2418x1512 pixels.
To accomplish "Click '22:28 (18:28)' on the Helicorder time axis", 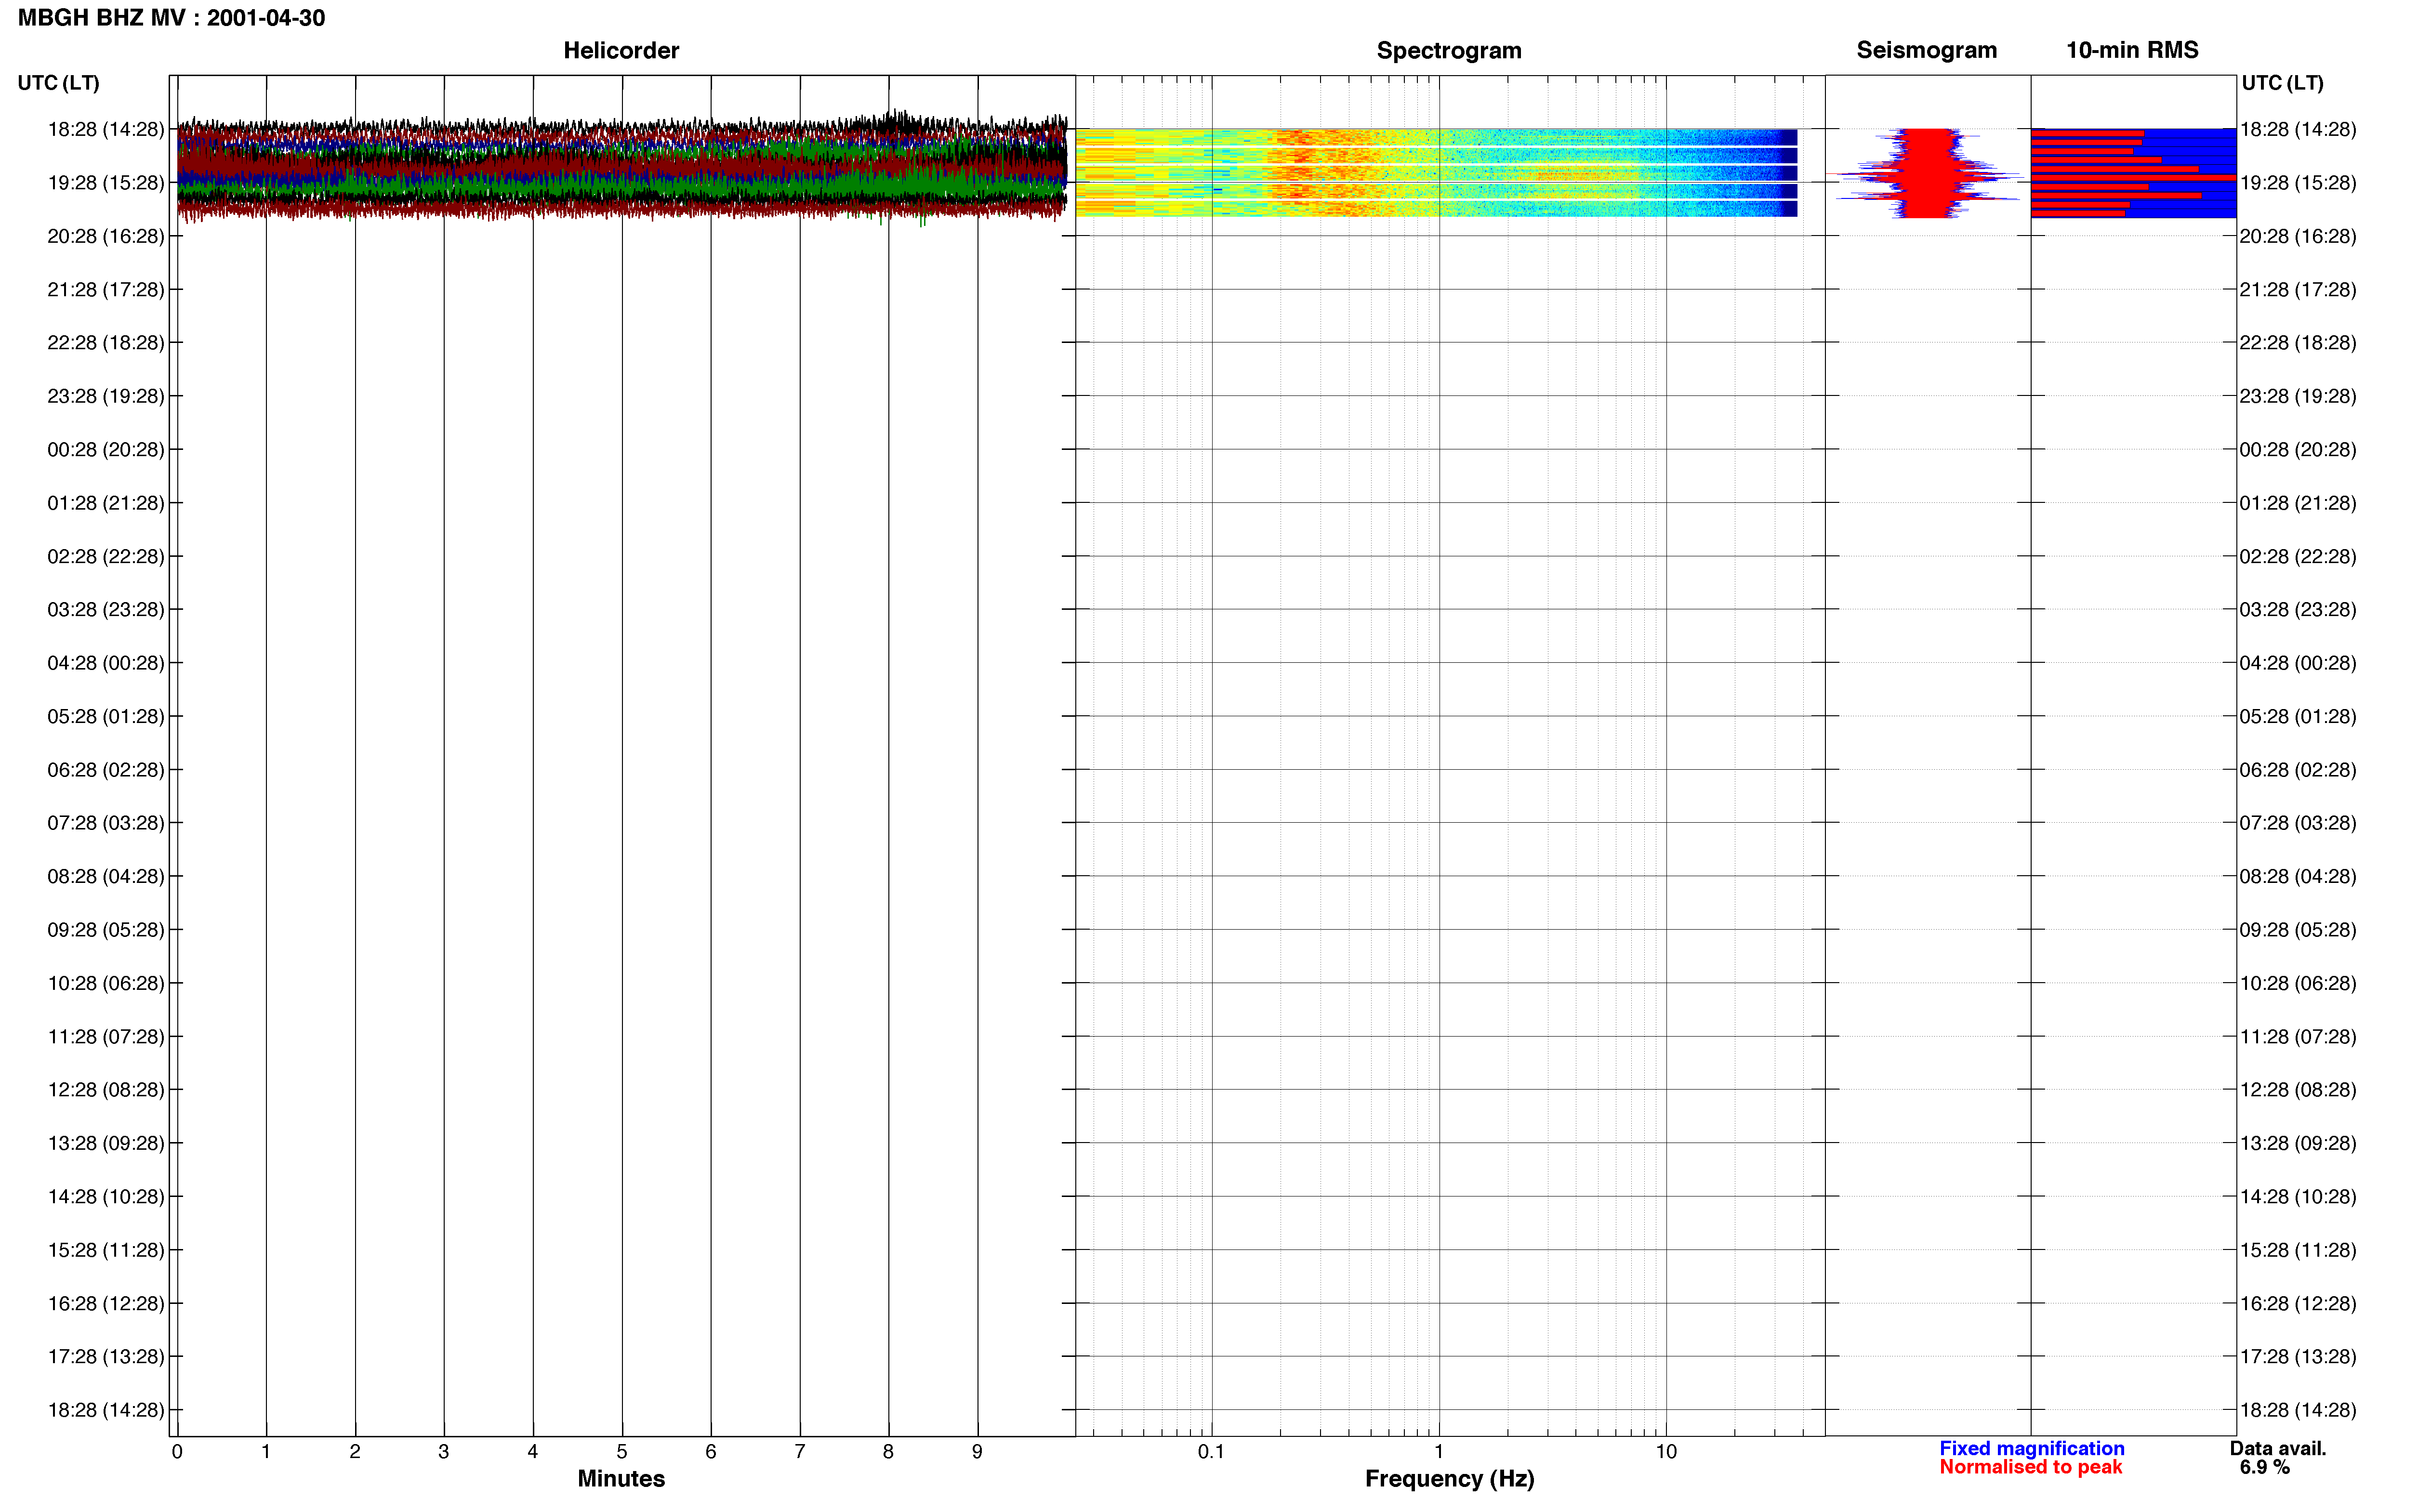I will [106, 343].
